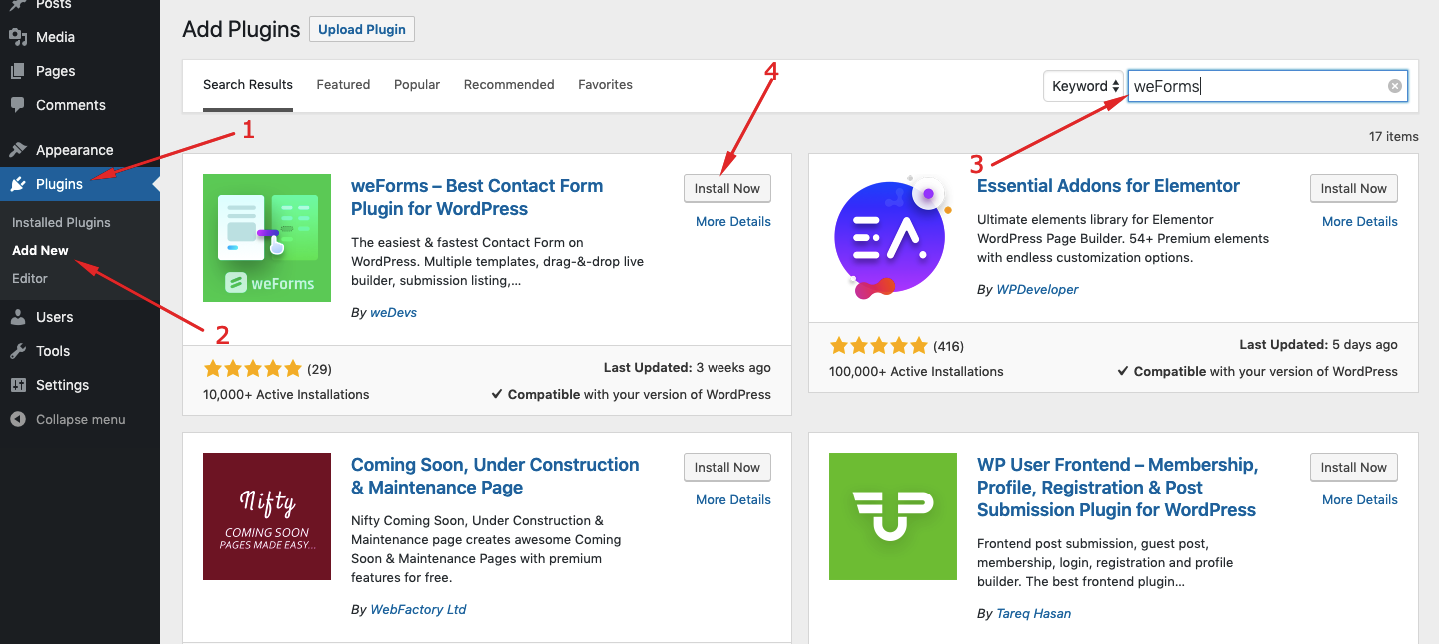Click the Settings sliders icon
1439x644 pixels.
point(17,385)
